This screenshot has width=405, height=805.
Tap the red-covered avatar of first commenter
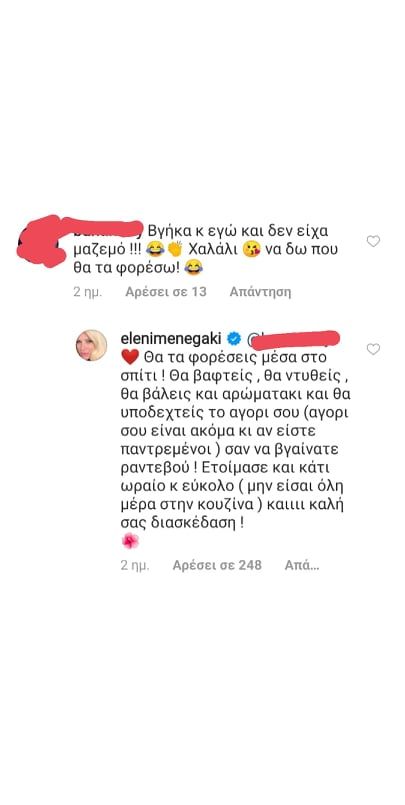tap(38, 243)
